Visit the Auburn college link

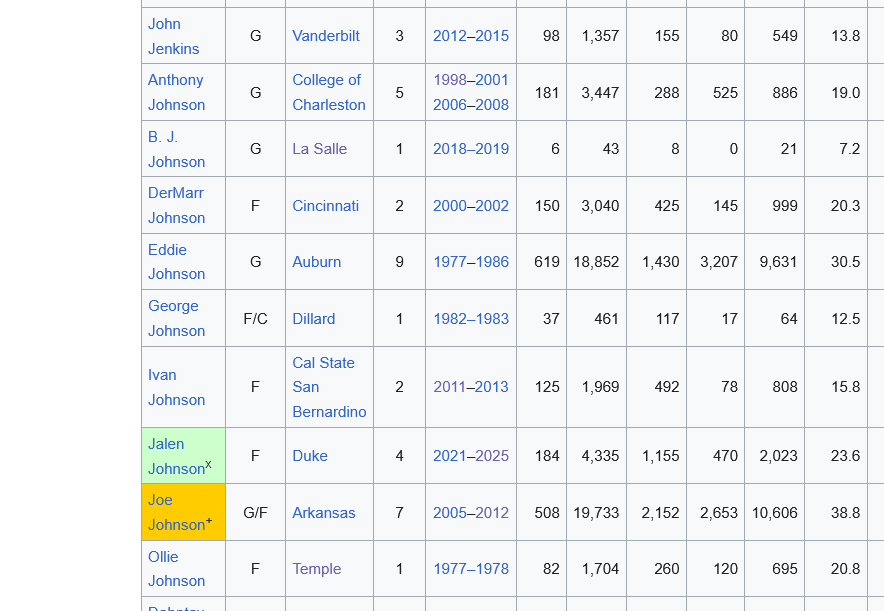coord(317,261)
